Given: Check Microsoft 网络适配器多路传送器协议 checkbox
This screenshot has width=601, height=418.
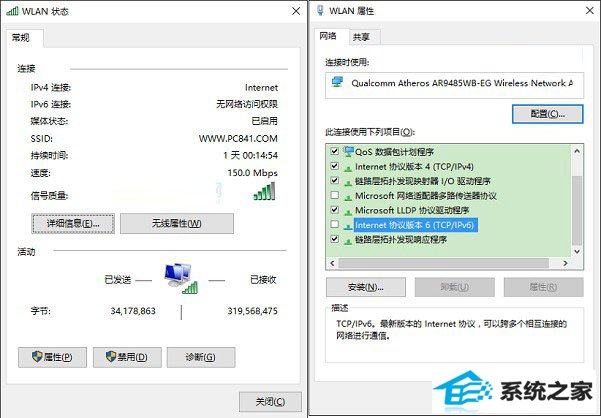Looking at the screenshot, I should (335, 195).
